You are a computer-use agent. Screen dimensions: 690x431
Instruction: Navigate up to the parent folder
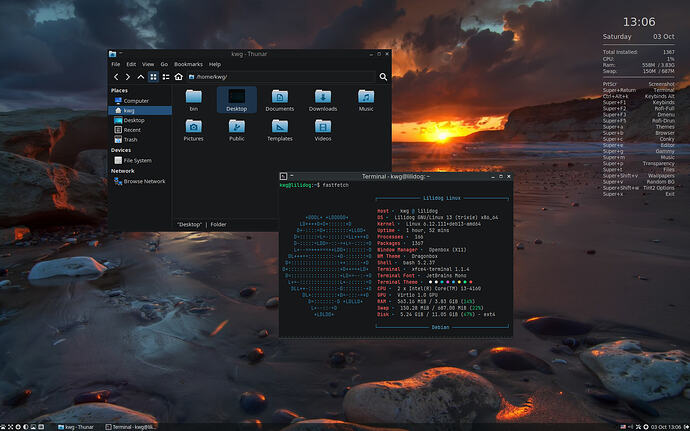[140, 77]
